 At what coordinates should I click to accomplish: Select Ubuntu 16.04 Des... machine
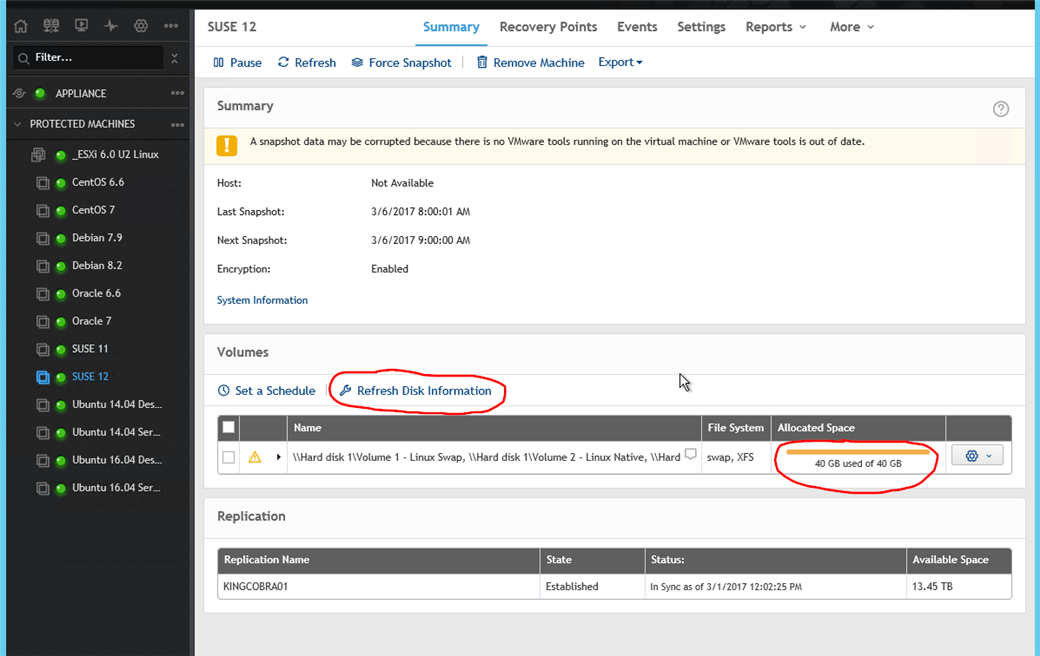click(117, 460)
